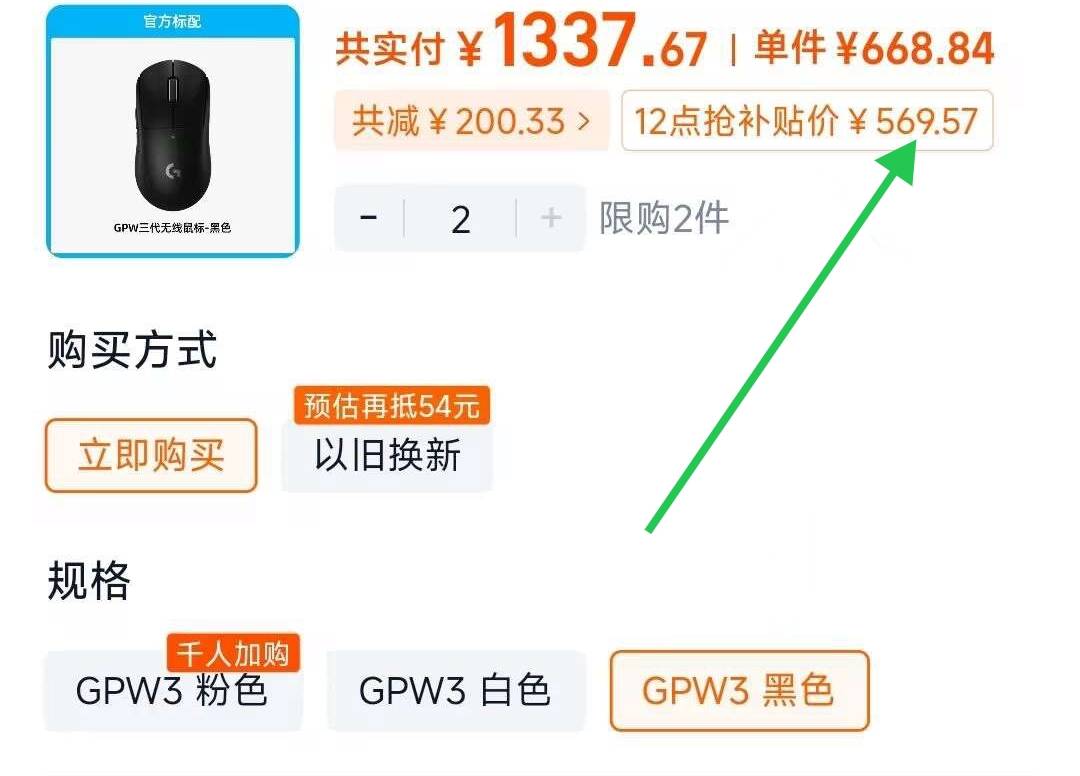Decrease quantity with the minus button
Image resolution: width=1080 pixels, height=776 pixels.
pyautogui.click(x=368, y=218)
